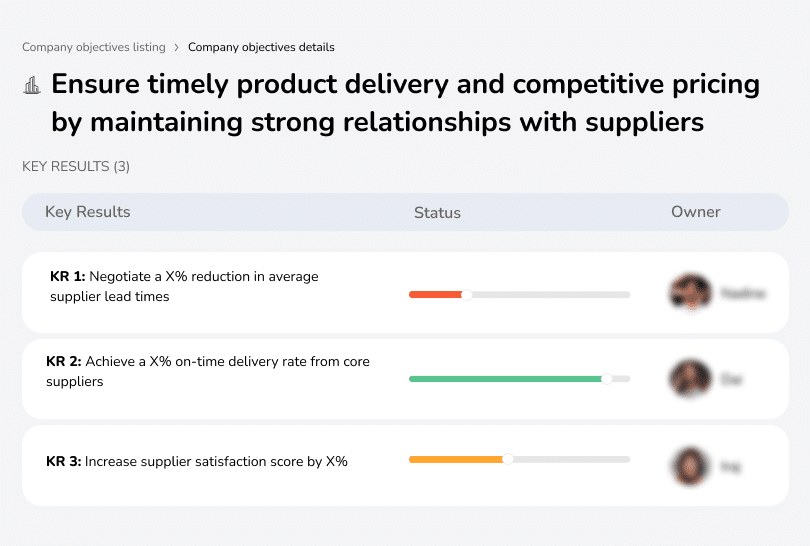This screenshot has width=810, height=546.
Task: Click Company objectives details breadcrumb
Action: point(261,47)
